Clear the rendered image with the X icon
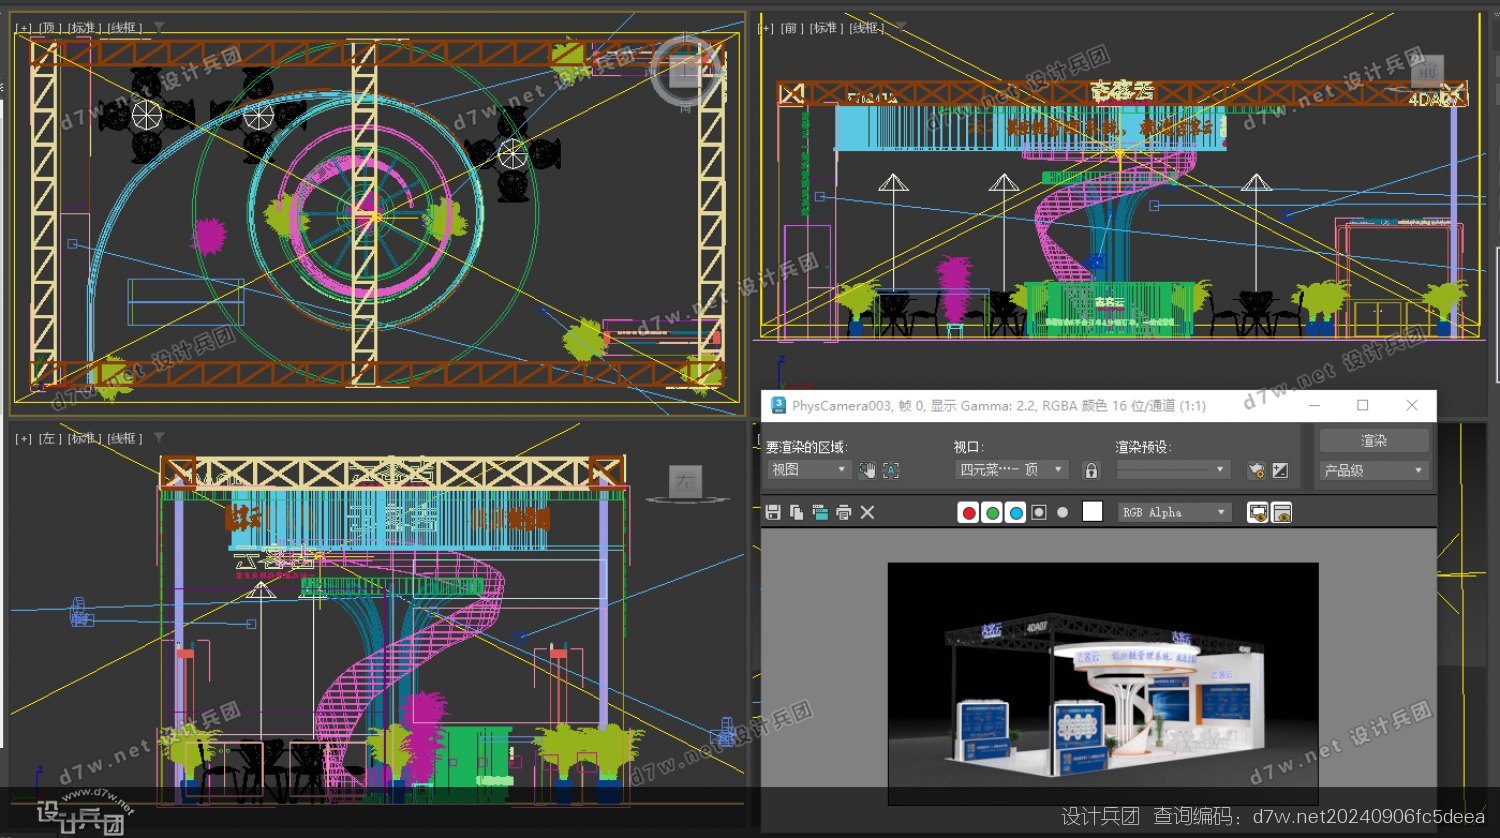This screenshot has height=838, width=1500. click(867, 512)
